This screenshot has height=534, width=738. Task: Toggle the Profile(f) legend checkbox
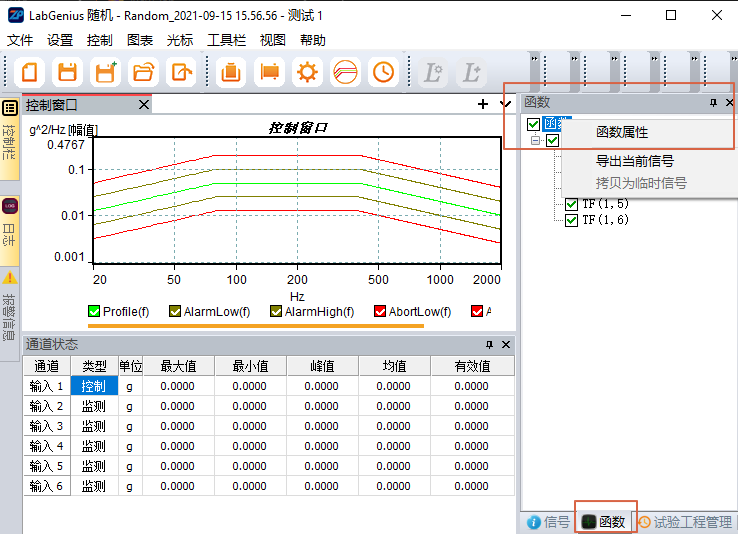94,311
